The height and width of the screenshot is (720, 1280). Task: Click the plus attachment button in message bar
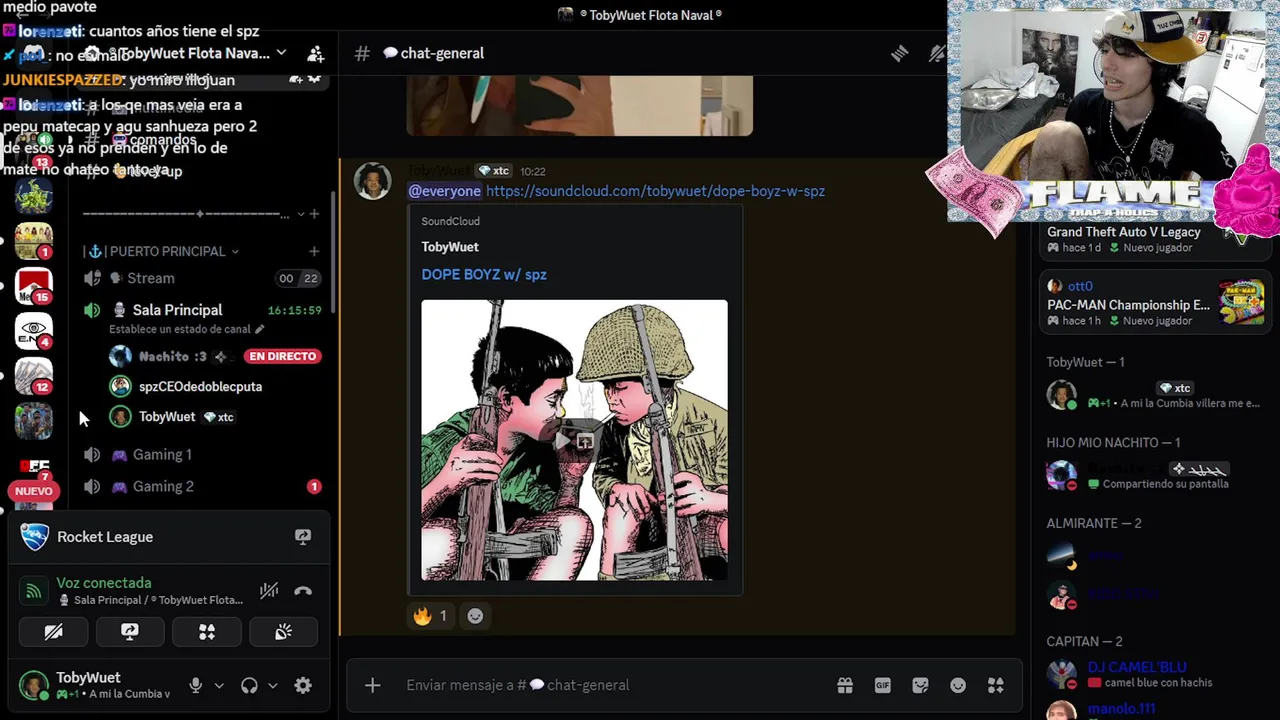tap(372, 685)
